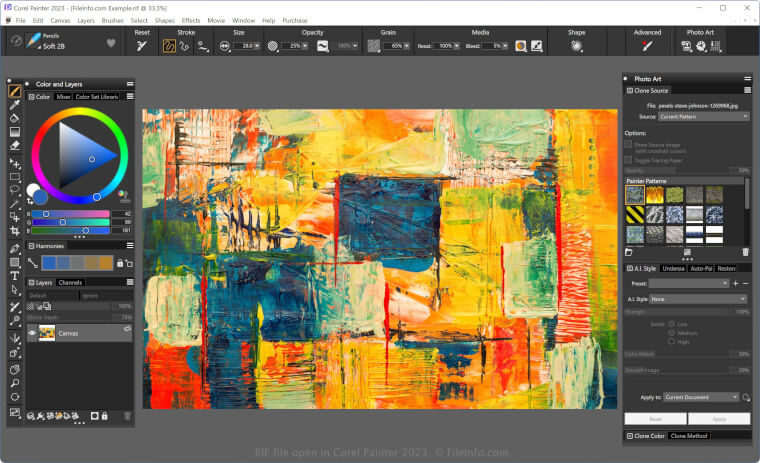Viewport: 760px width, 463px height.
Task: Click the Reset brush icon
Action: (x=142, y=46)
